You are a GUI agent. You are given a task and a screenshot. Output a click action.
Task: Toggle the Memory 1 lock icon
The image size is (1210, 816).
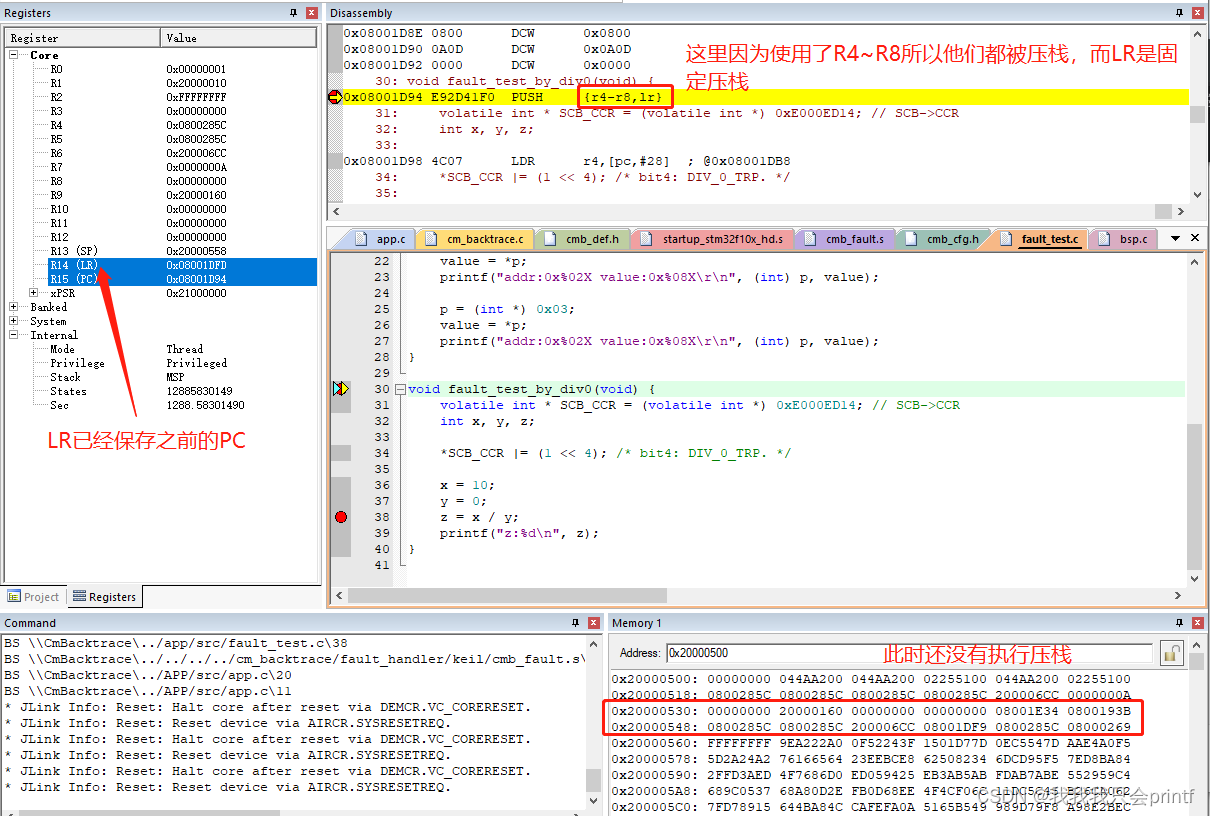[x=1171, y=653]
